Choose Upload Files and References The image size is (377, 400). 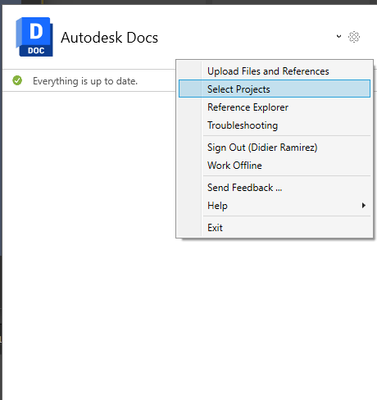(x=274, y=71)
